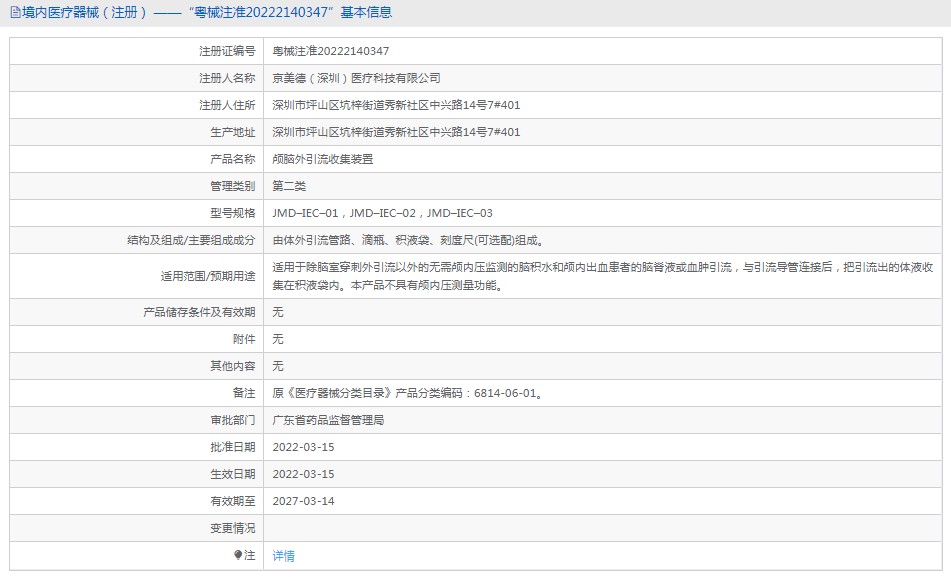The image size is (951, 577).
Task: Click the 备注 label cell
Action: pyautogui.click(x=136, y=393)
